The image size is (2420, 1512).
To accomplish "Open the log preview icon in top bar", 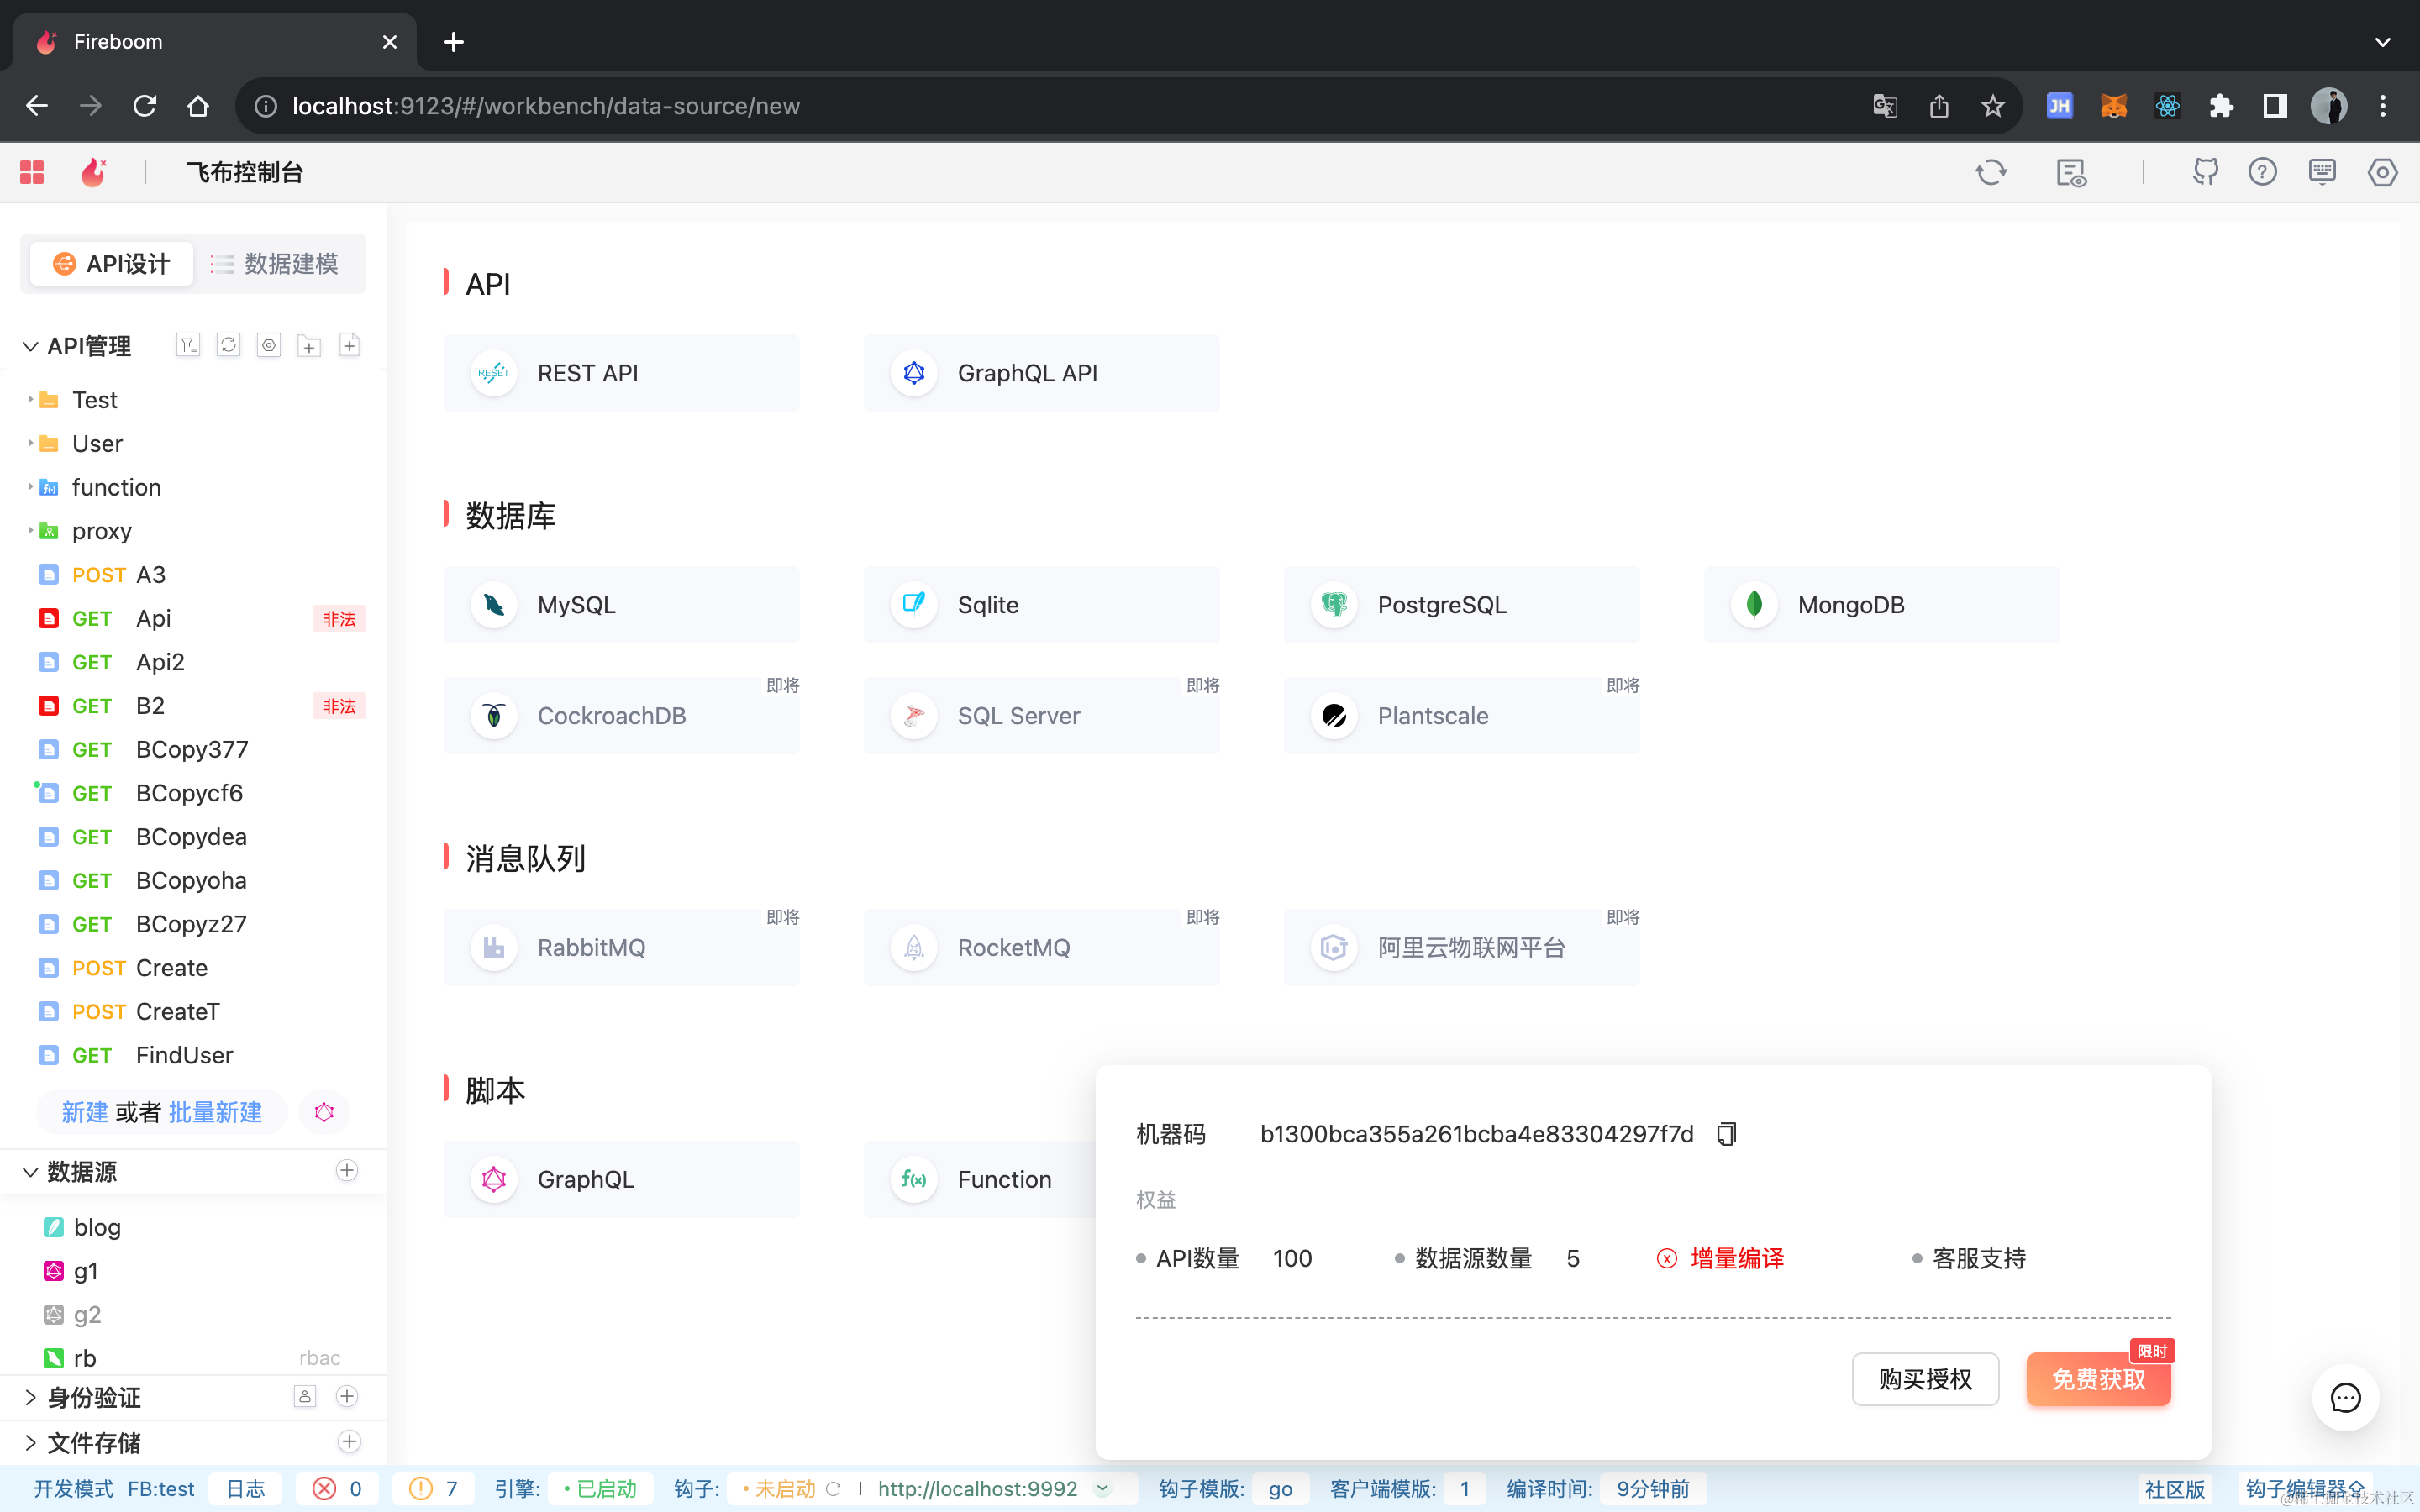I will click(2071, 172).
